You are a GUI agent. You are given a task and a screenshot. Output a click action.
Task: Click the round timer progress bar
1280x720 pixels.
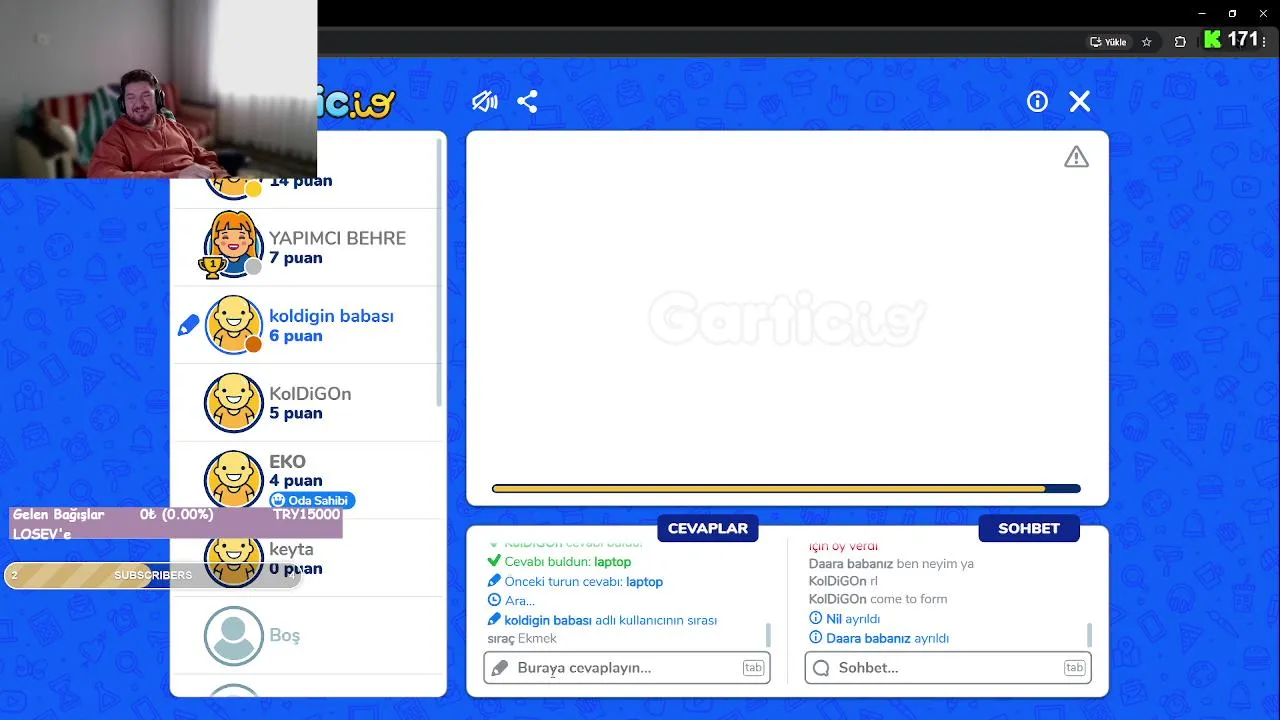[786, 489]
